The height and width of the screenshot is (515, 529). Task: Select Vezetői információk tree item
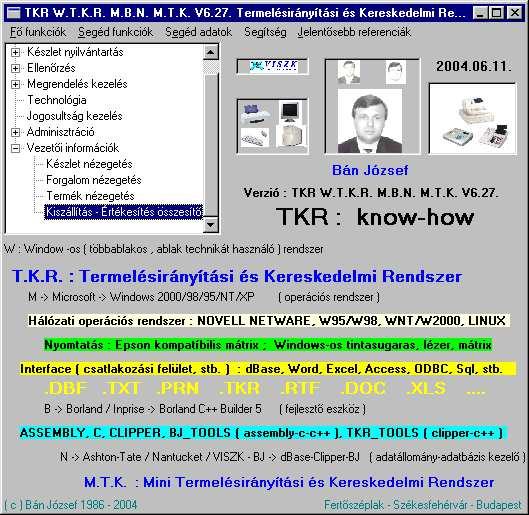[x=73, y=148]
